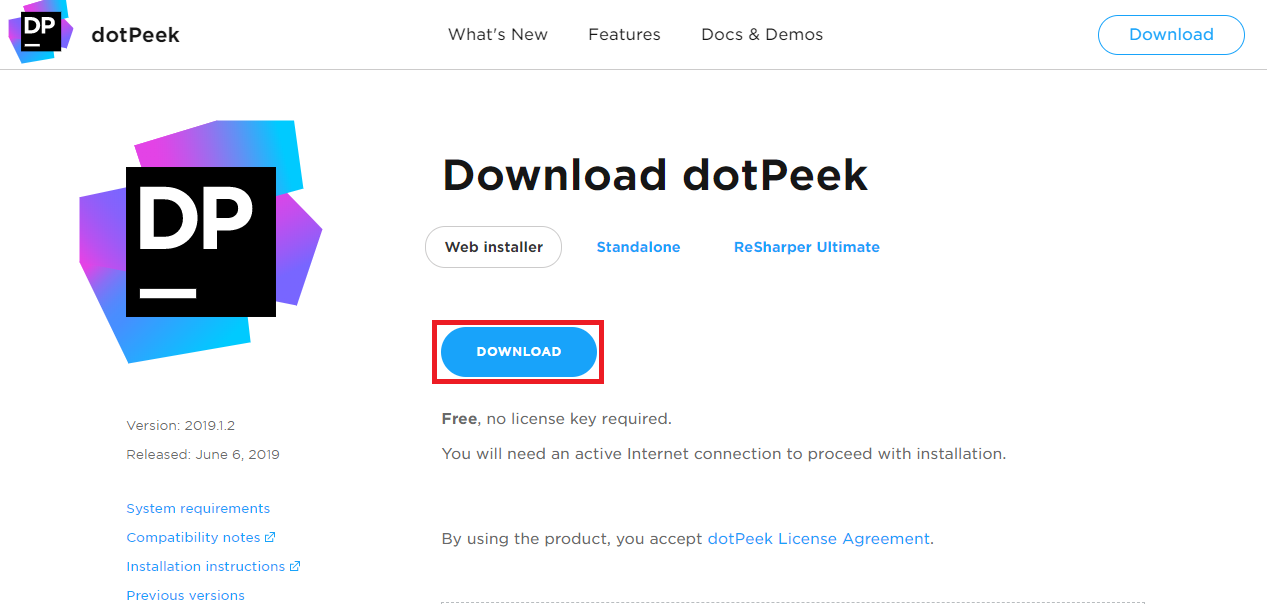Open the Docs & Demos menu item
Viewport: 1267px width, 604px height.
(x=762, y=34)
